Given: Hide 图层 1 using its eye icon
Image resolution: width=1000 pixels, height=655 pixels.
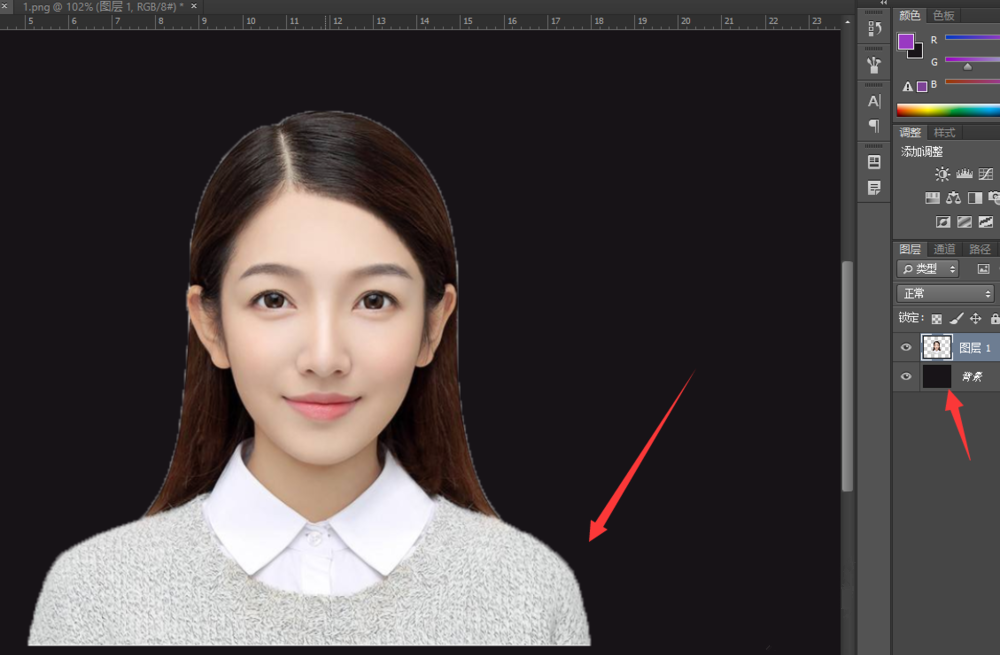Looking at the screenshot, I should [906, 347].
